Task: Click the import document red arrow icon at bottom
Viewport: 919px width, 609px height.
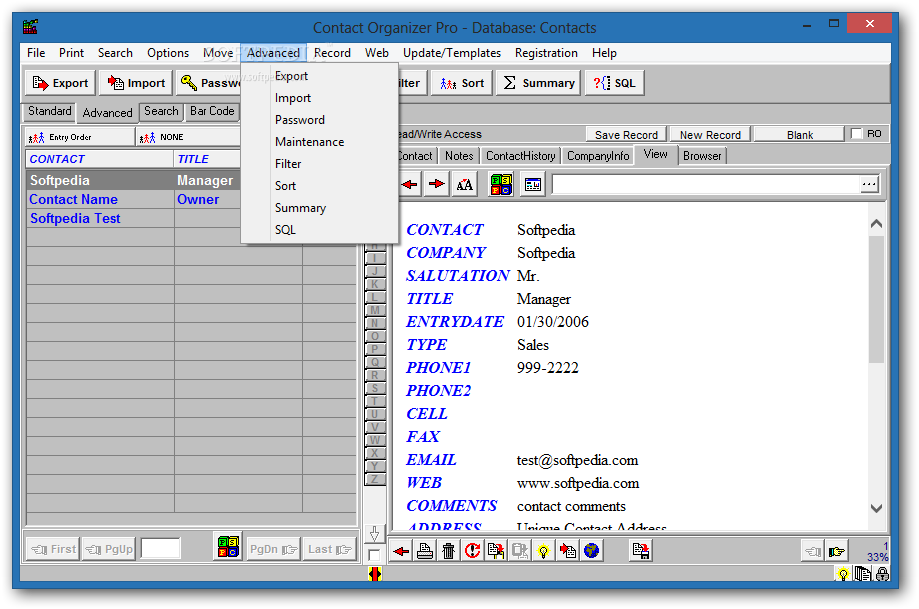Action: (x=567, y=551)
